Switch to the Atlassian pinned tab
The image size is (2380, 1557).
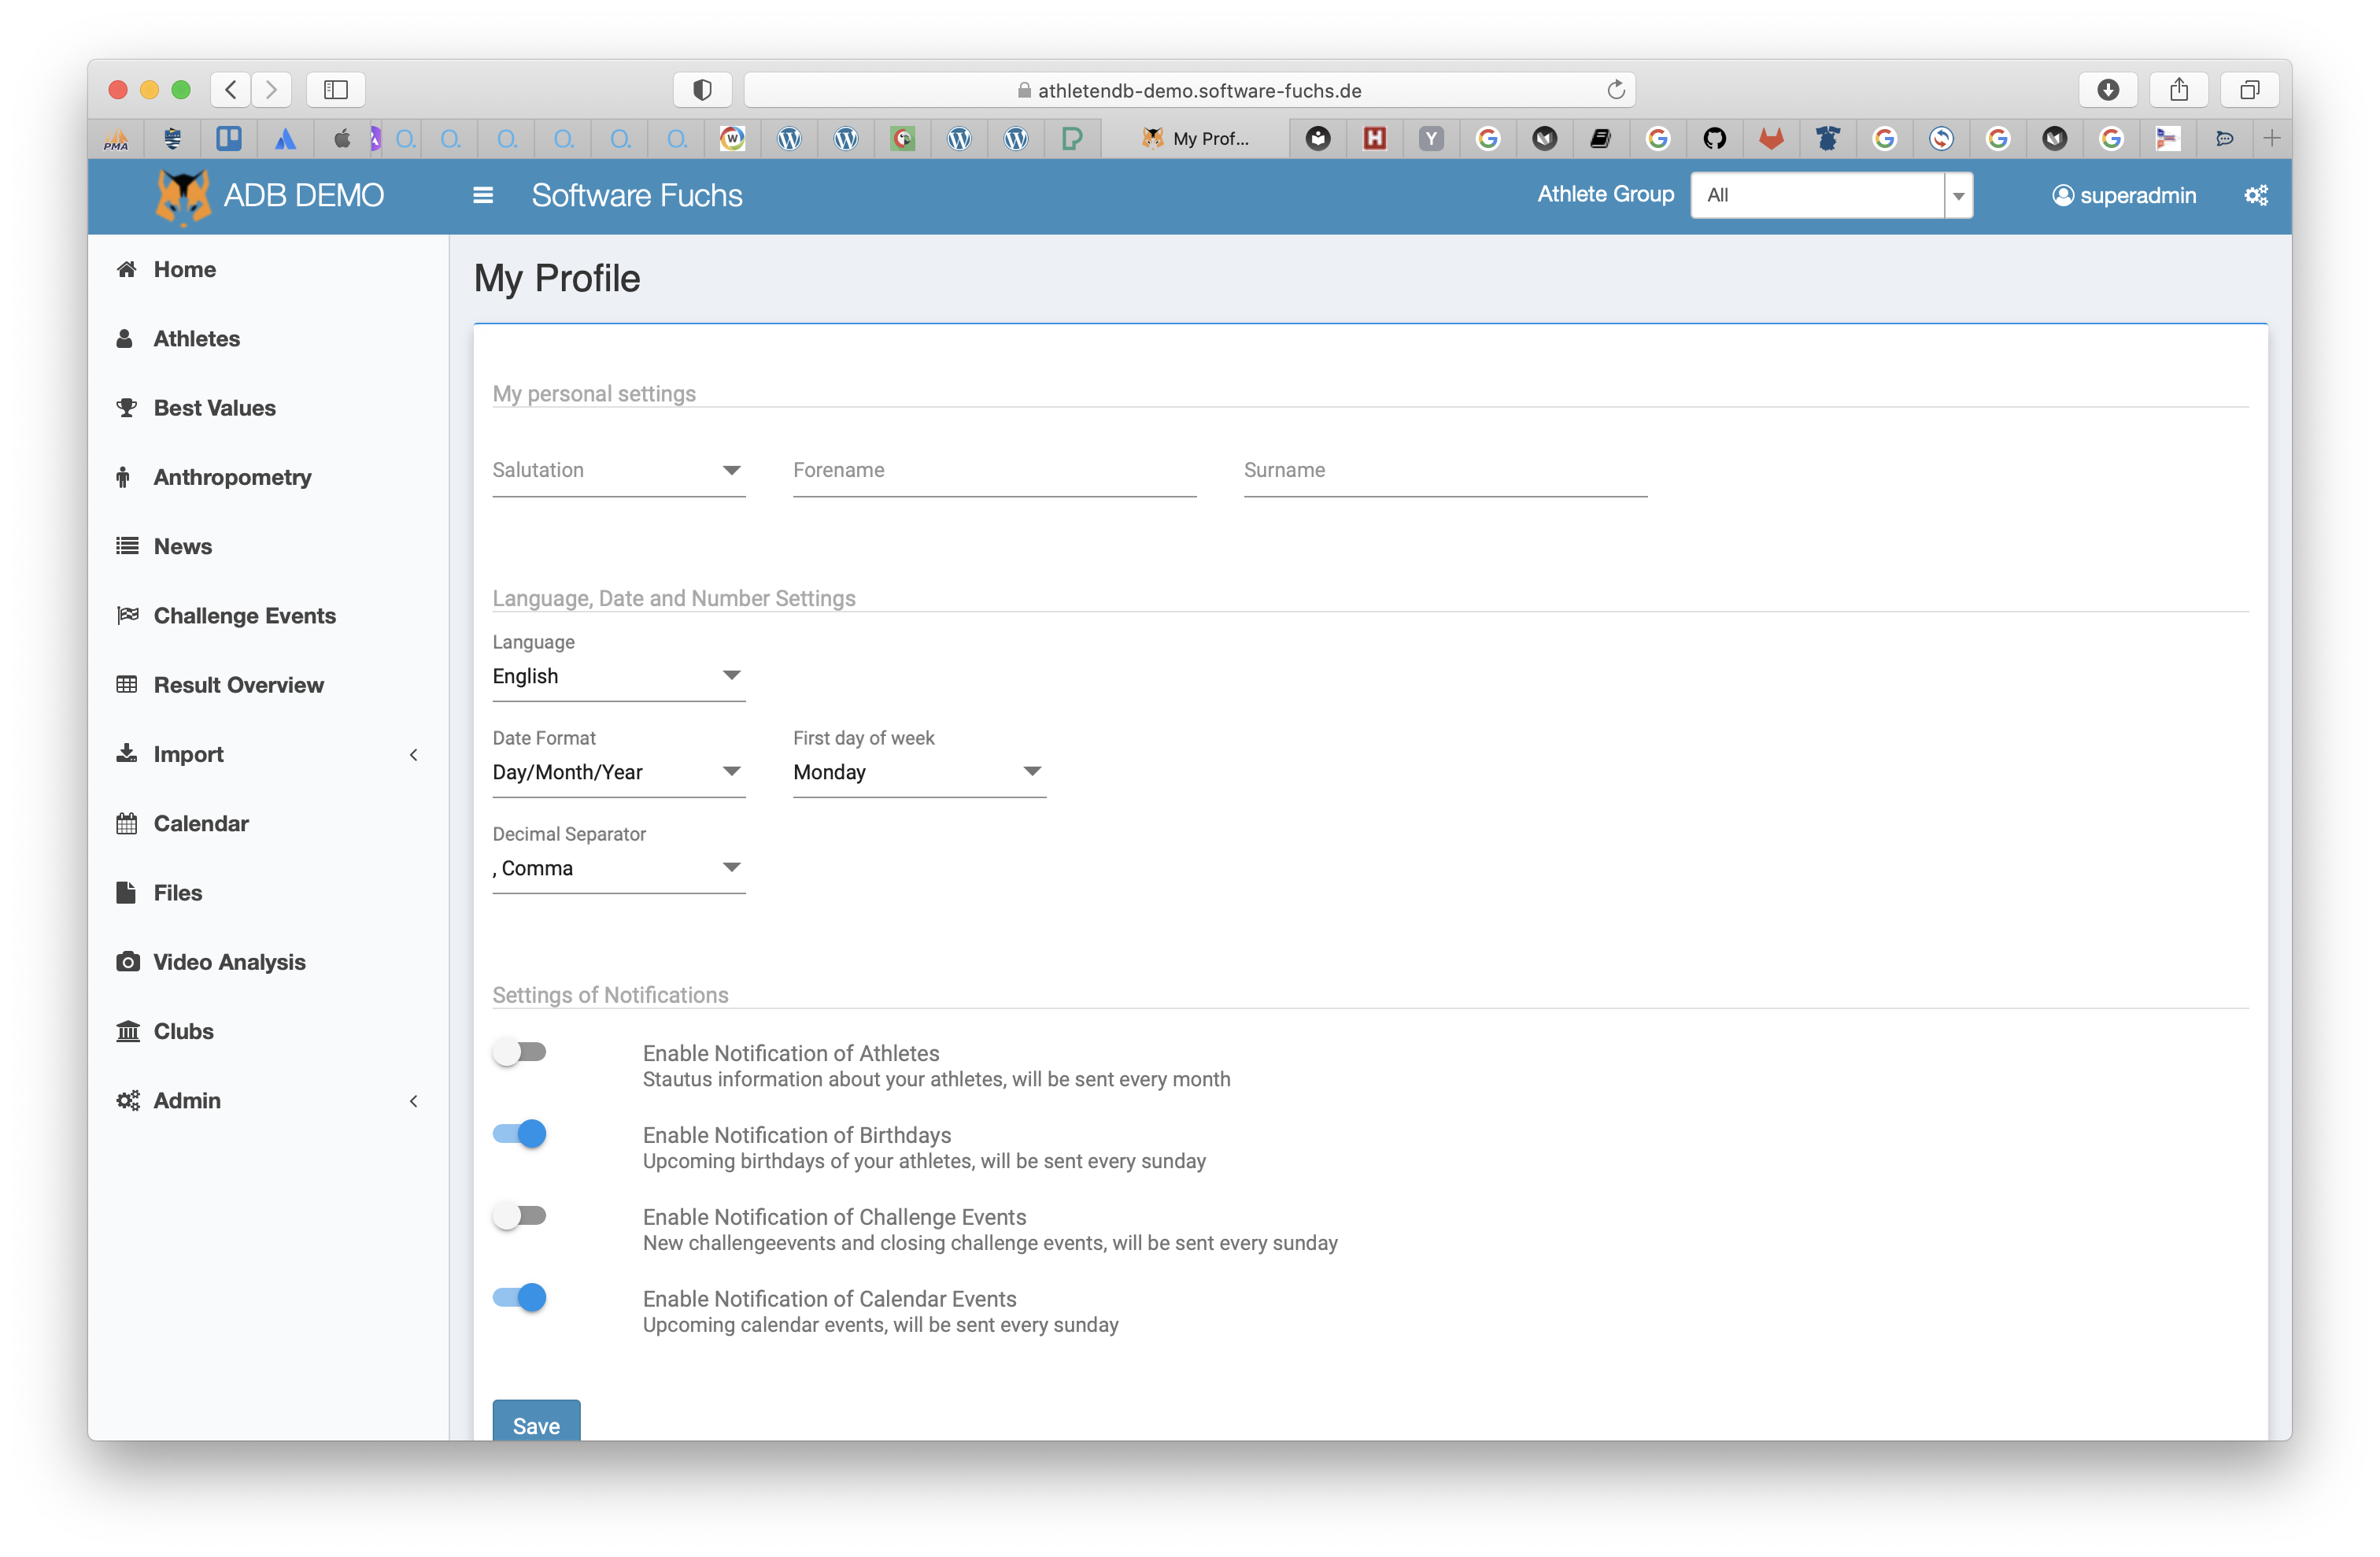point(286,139)
